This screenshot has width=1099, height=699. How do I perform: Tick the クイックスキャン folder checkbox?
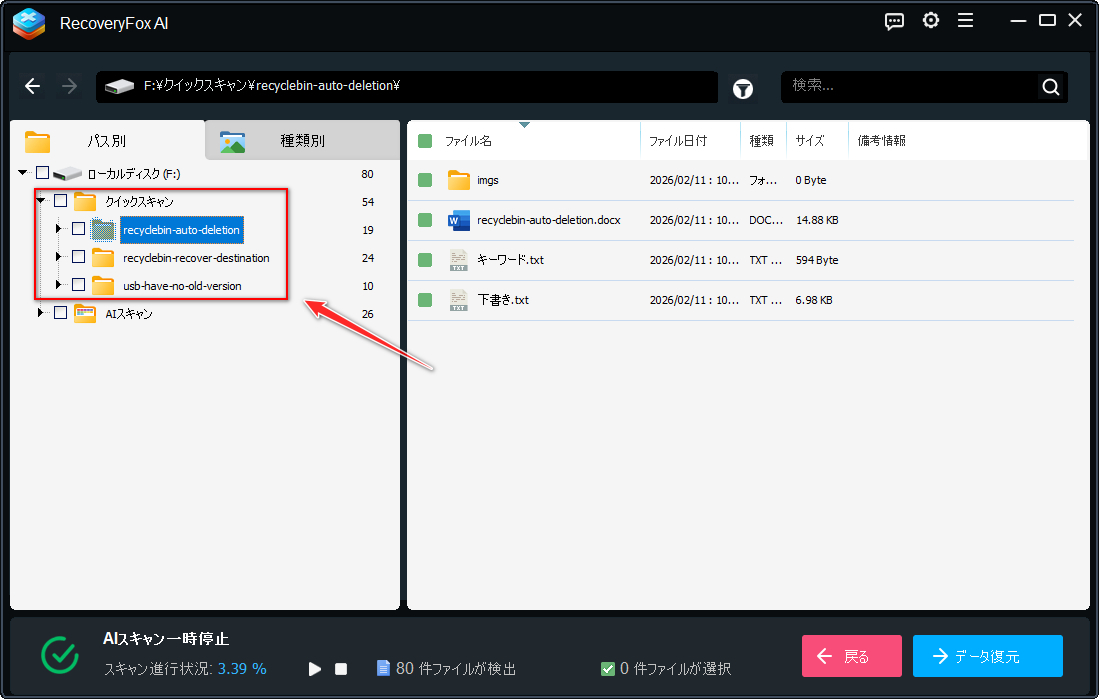[x=60, y=202]
